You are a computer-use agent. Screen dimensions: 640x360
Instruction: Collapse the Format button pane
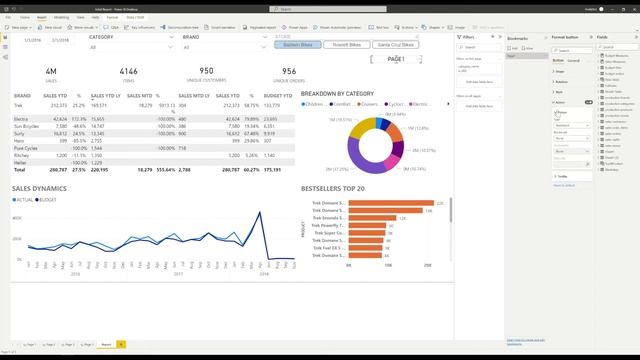[591, 37]
